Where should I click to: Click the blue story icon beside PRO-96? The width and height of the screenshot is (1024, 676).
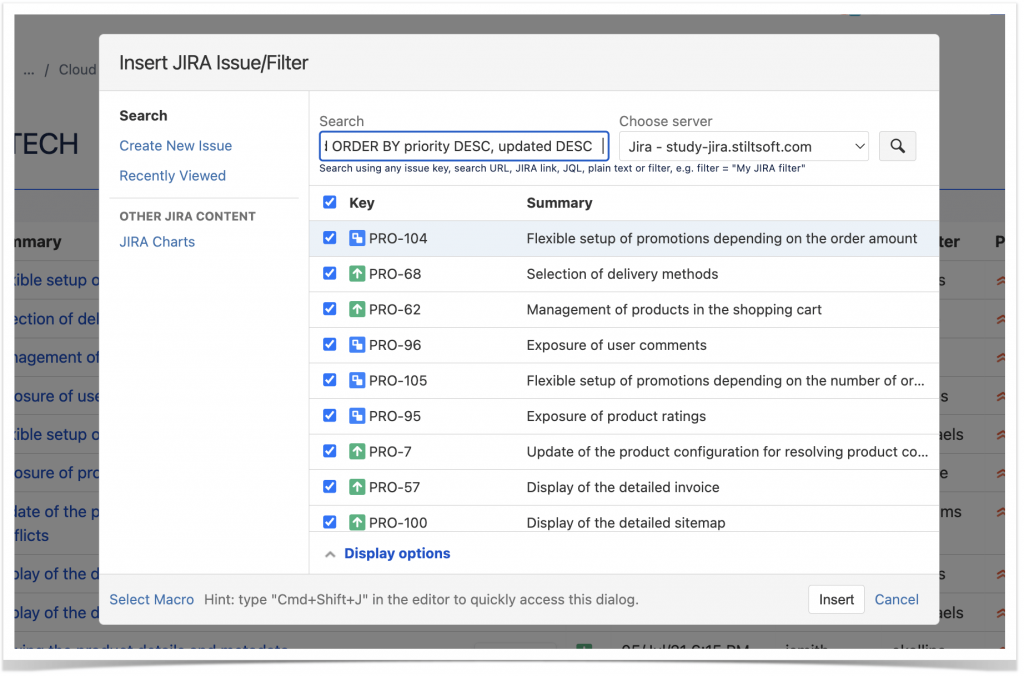tap(358, 344)
